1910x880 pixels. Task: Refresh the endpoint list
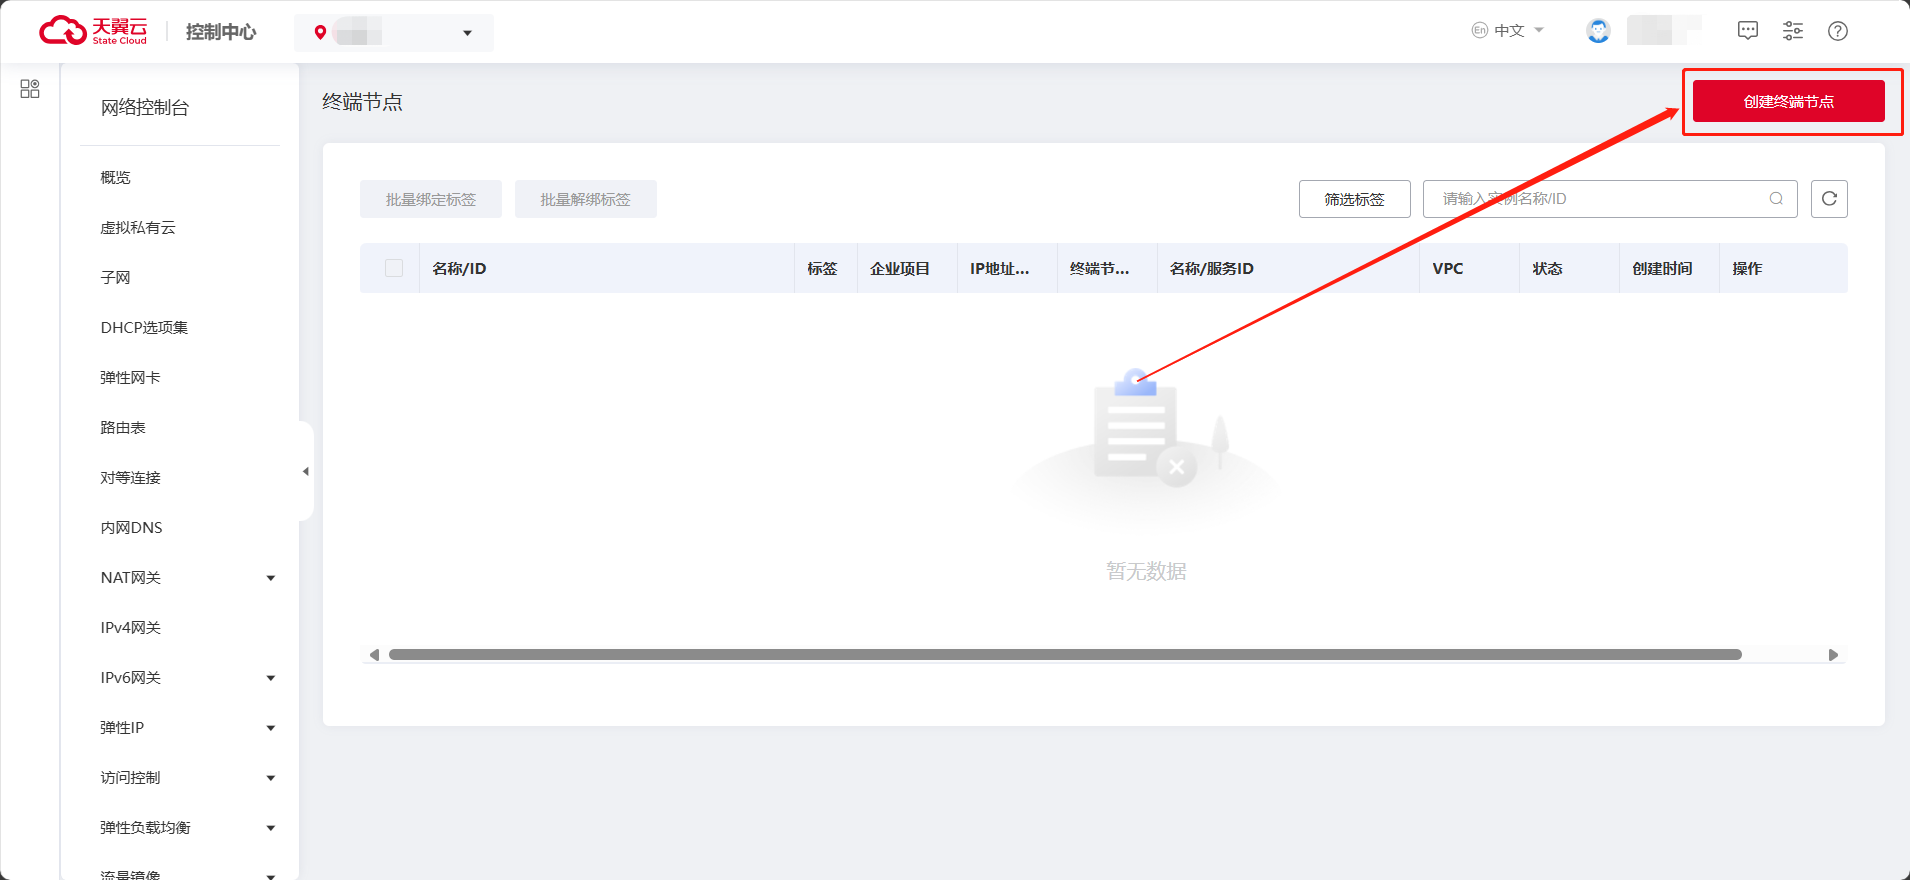pyautogui.click(x=1829, y=199)
